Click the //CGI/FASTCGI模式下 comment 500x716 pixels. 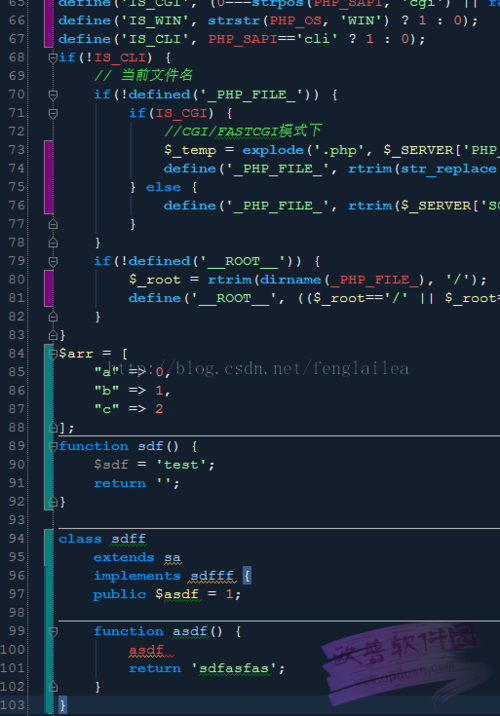[x=243, y=131]
